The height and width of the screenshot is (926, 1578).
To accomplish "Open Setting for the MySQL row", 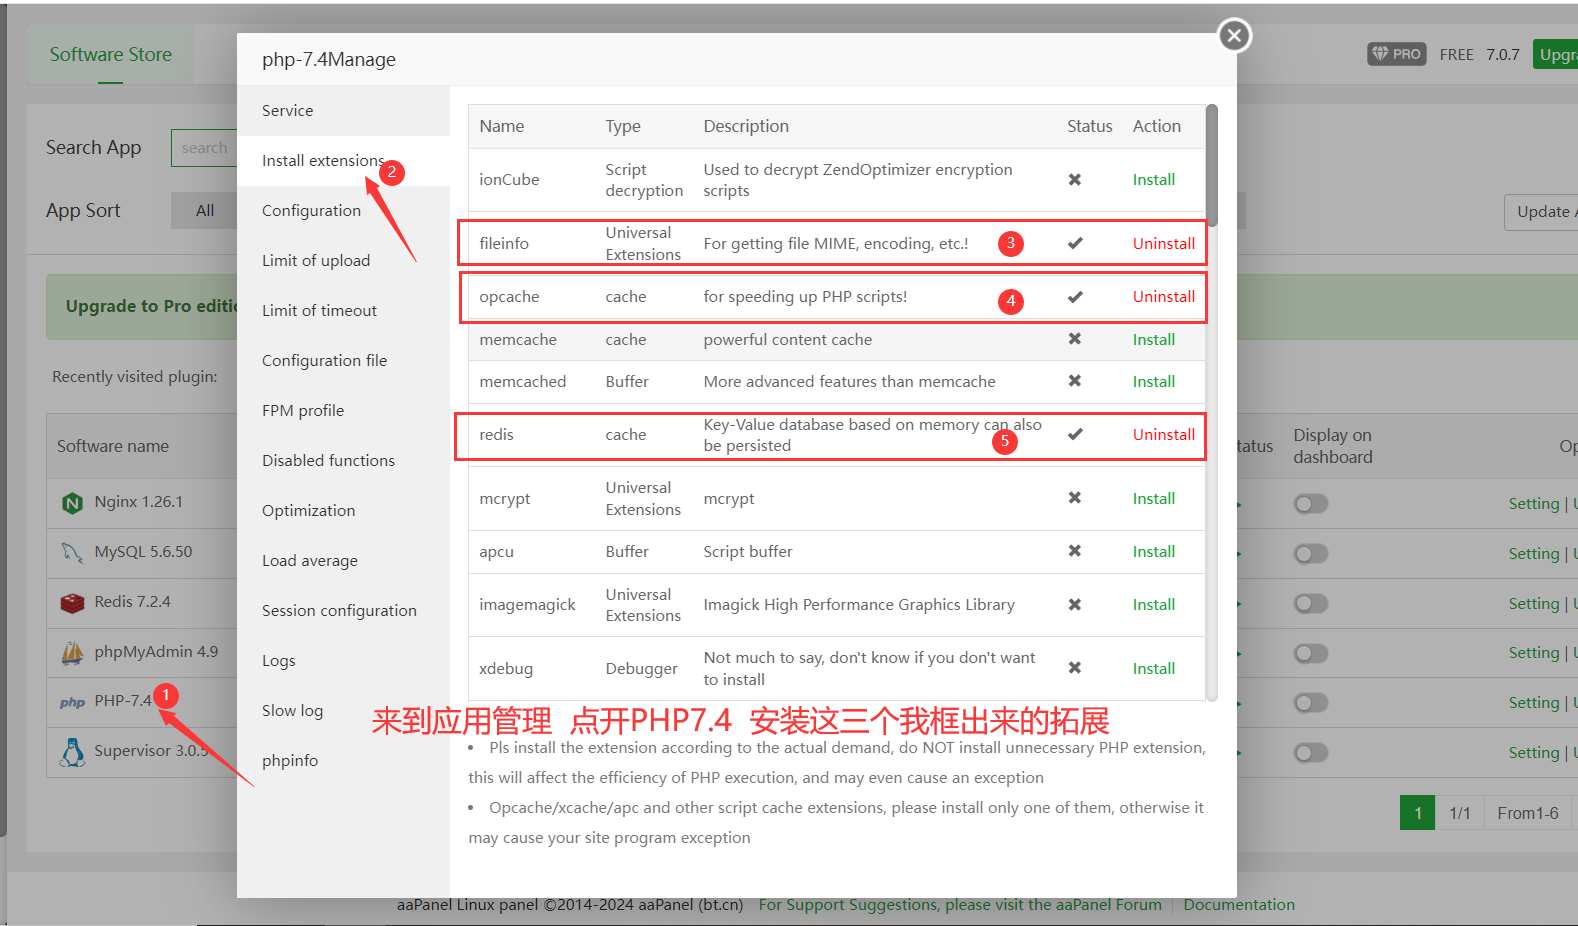I will tap(1533, 554).
